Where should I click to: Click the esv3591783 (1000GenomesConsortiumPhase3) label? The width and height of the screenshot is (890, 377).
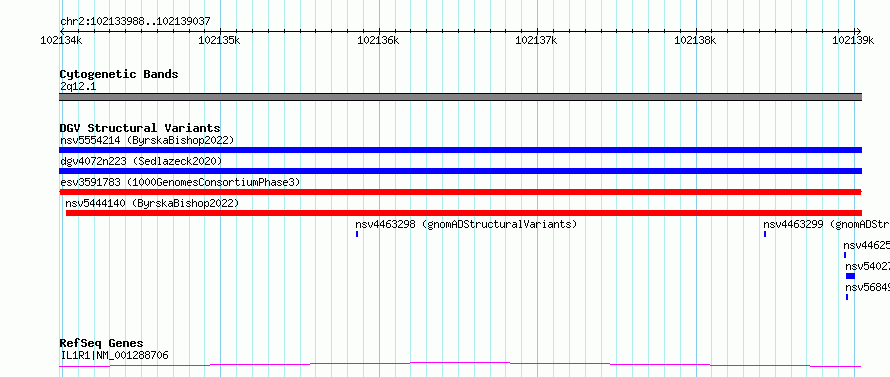(x=180, y=182)
